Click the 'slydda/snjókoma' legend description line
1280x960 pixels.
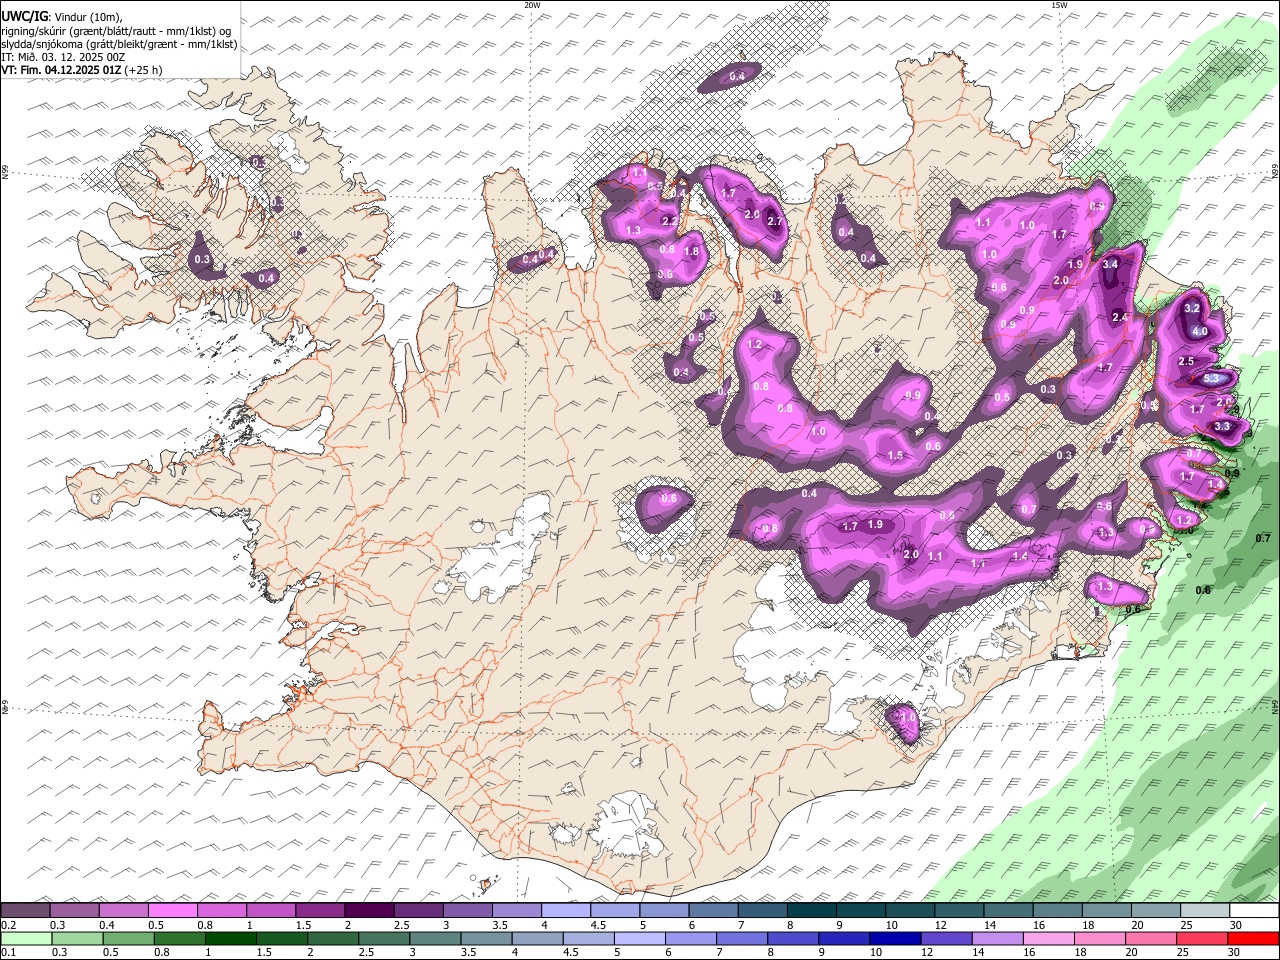[119, 43]
